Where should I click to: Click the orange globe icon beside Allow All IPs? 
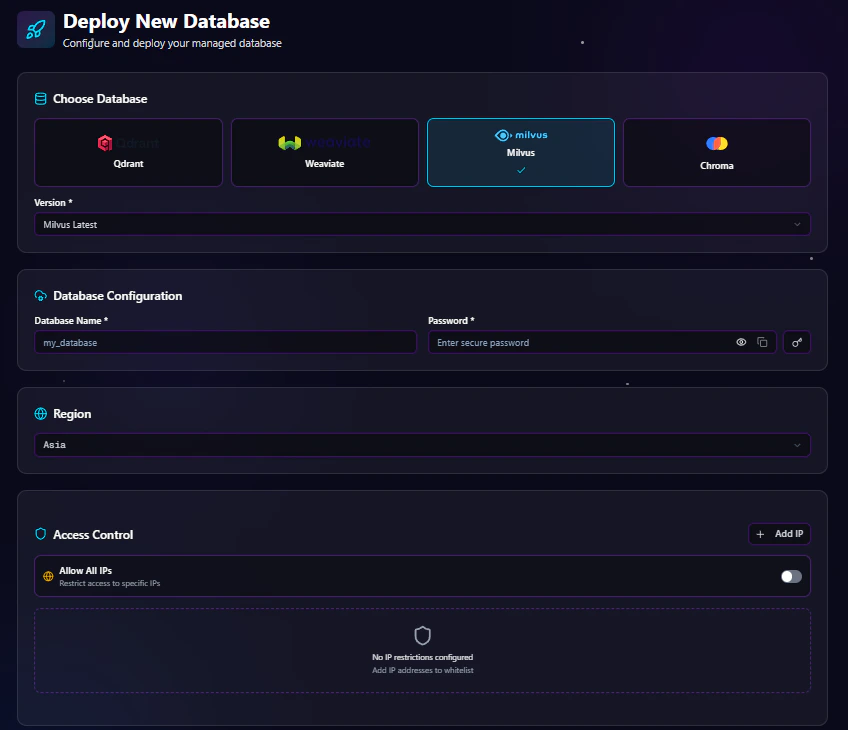click(x=48, y=576)
